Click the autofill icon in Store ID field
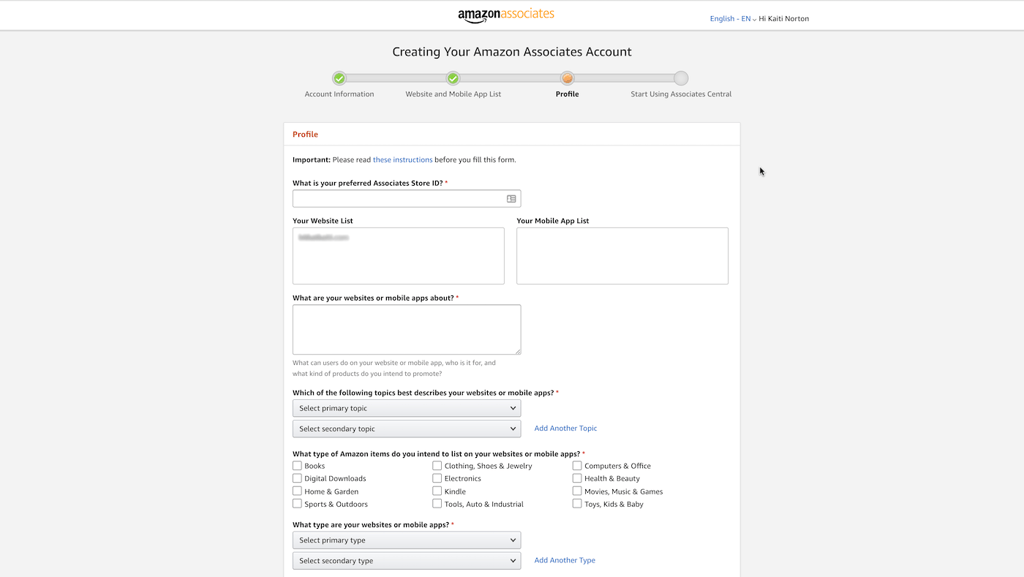Viewport: 1024px width, 577px height. (511, 199)
